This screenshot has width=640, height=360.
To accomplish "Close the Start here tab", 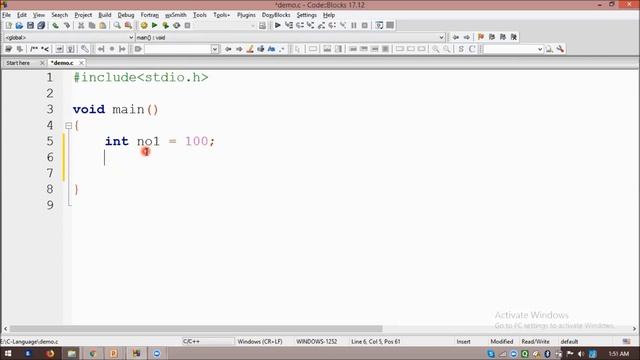I will (42, 63).
